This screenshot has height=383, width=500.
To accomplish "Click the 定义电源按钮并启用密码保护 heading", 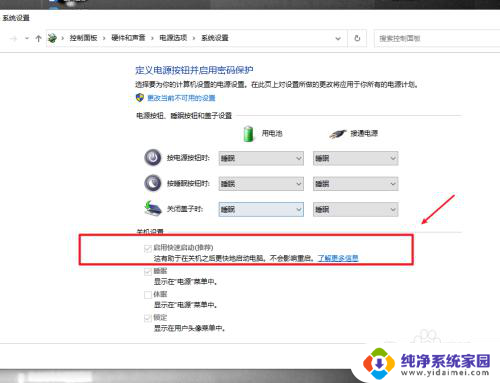I will pos(194,70).
